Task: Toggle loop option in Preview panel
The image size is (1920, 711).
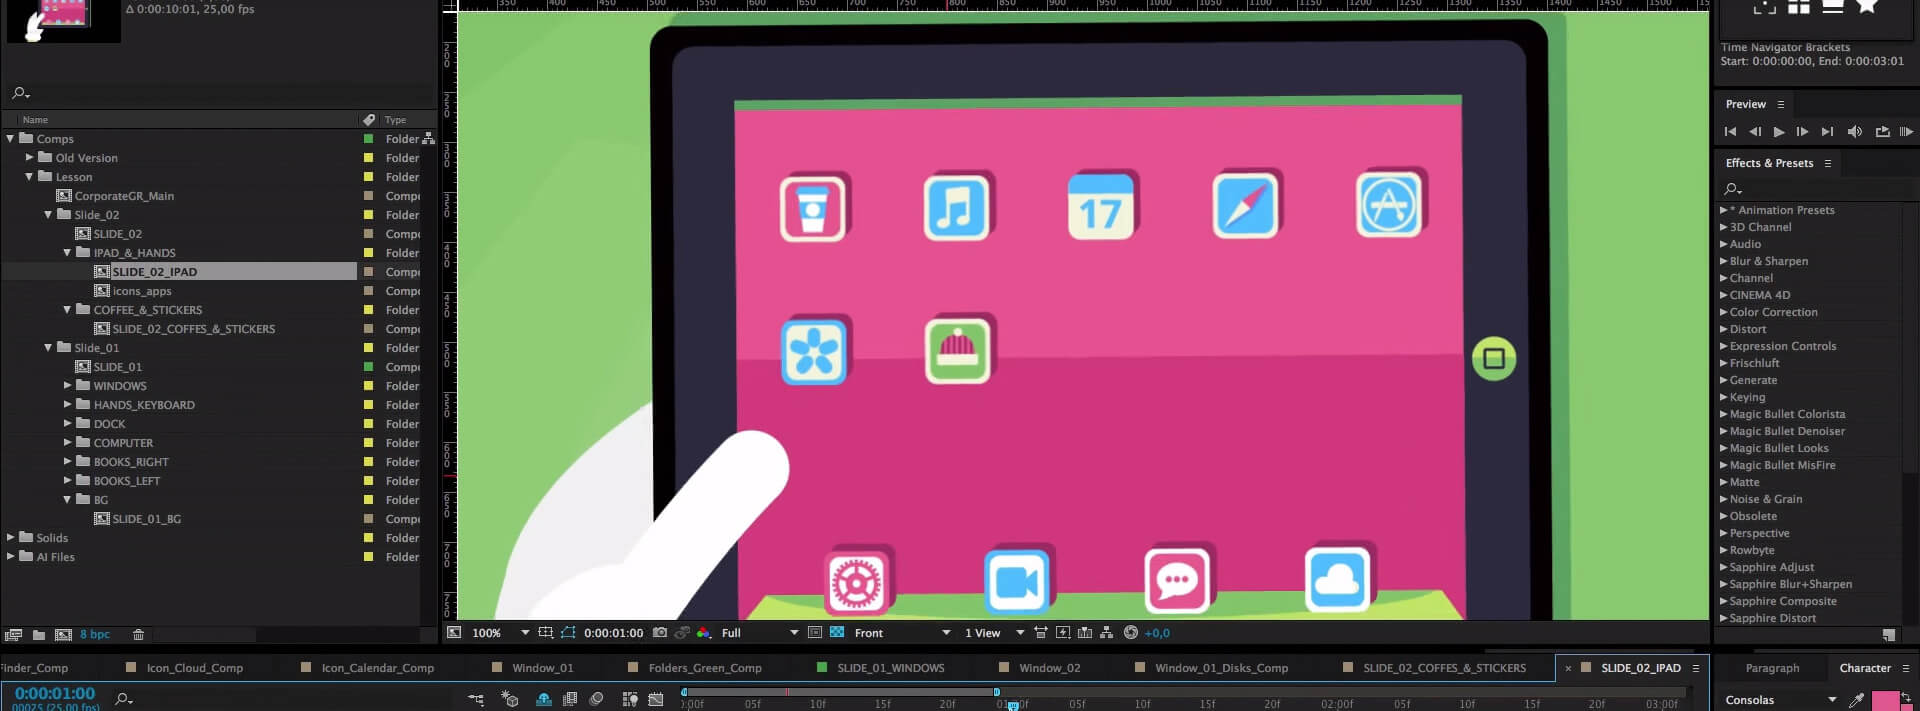Action: 1883,132
